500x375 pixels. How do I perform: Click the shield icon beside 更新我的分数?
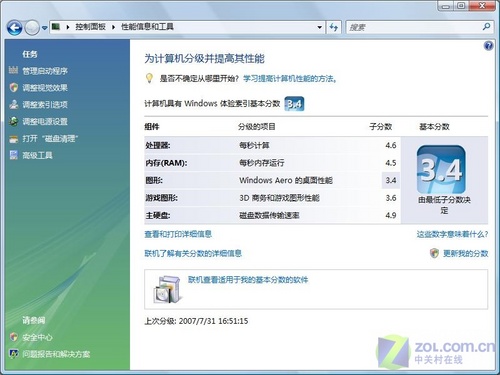[x=434, y=253]
